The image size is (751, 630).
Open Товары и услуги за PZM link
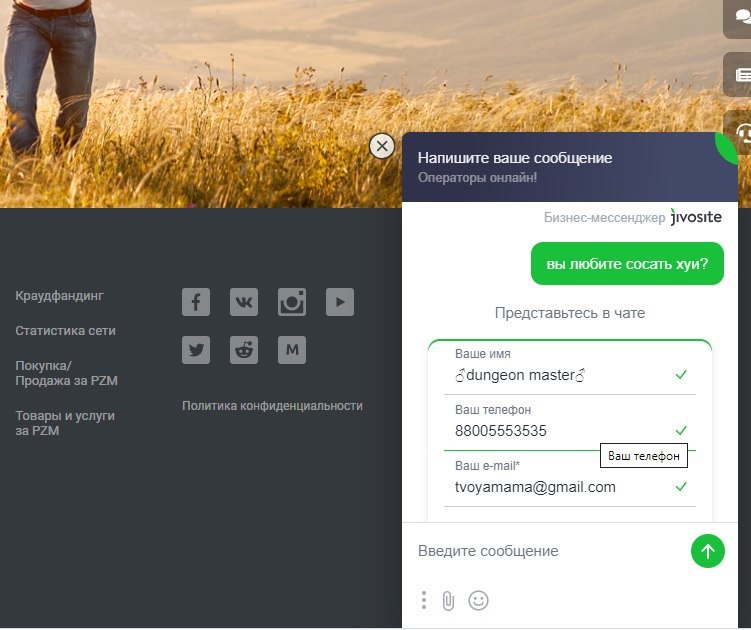pyautogui.click(x=65, y=423)
